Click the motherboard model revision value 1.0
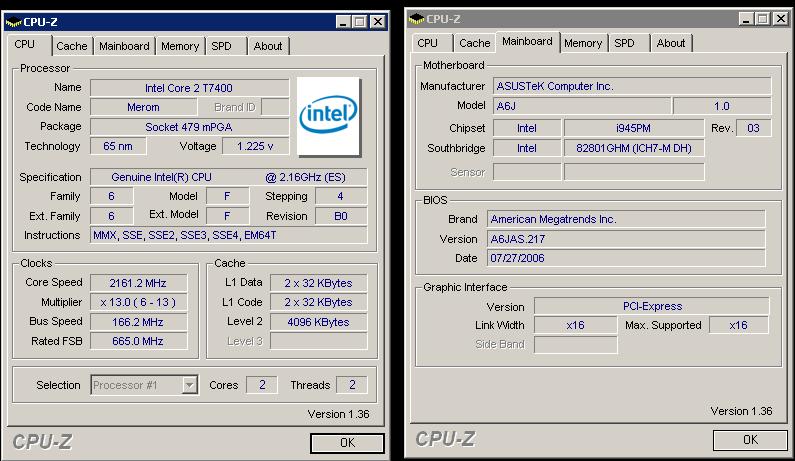This screenshot has width=795, height=461. pyautogui.click(x=722, y=106)
